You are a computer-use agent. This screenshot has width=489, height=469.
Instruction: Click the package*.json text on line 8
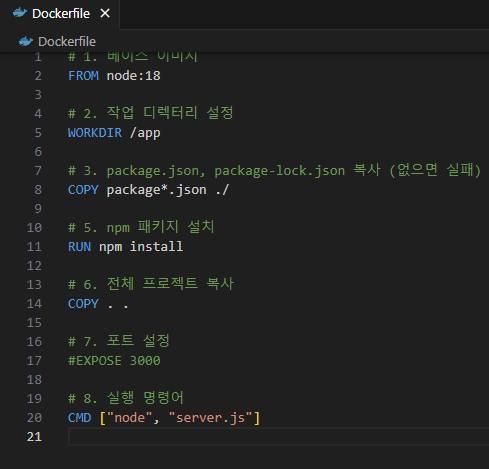pos(156,190)
